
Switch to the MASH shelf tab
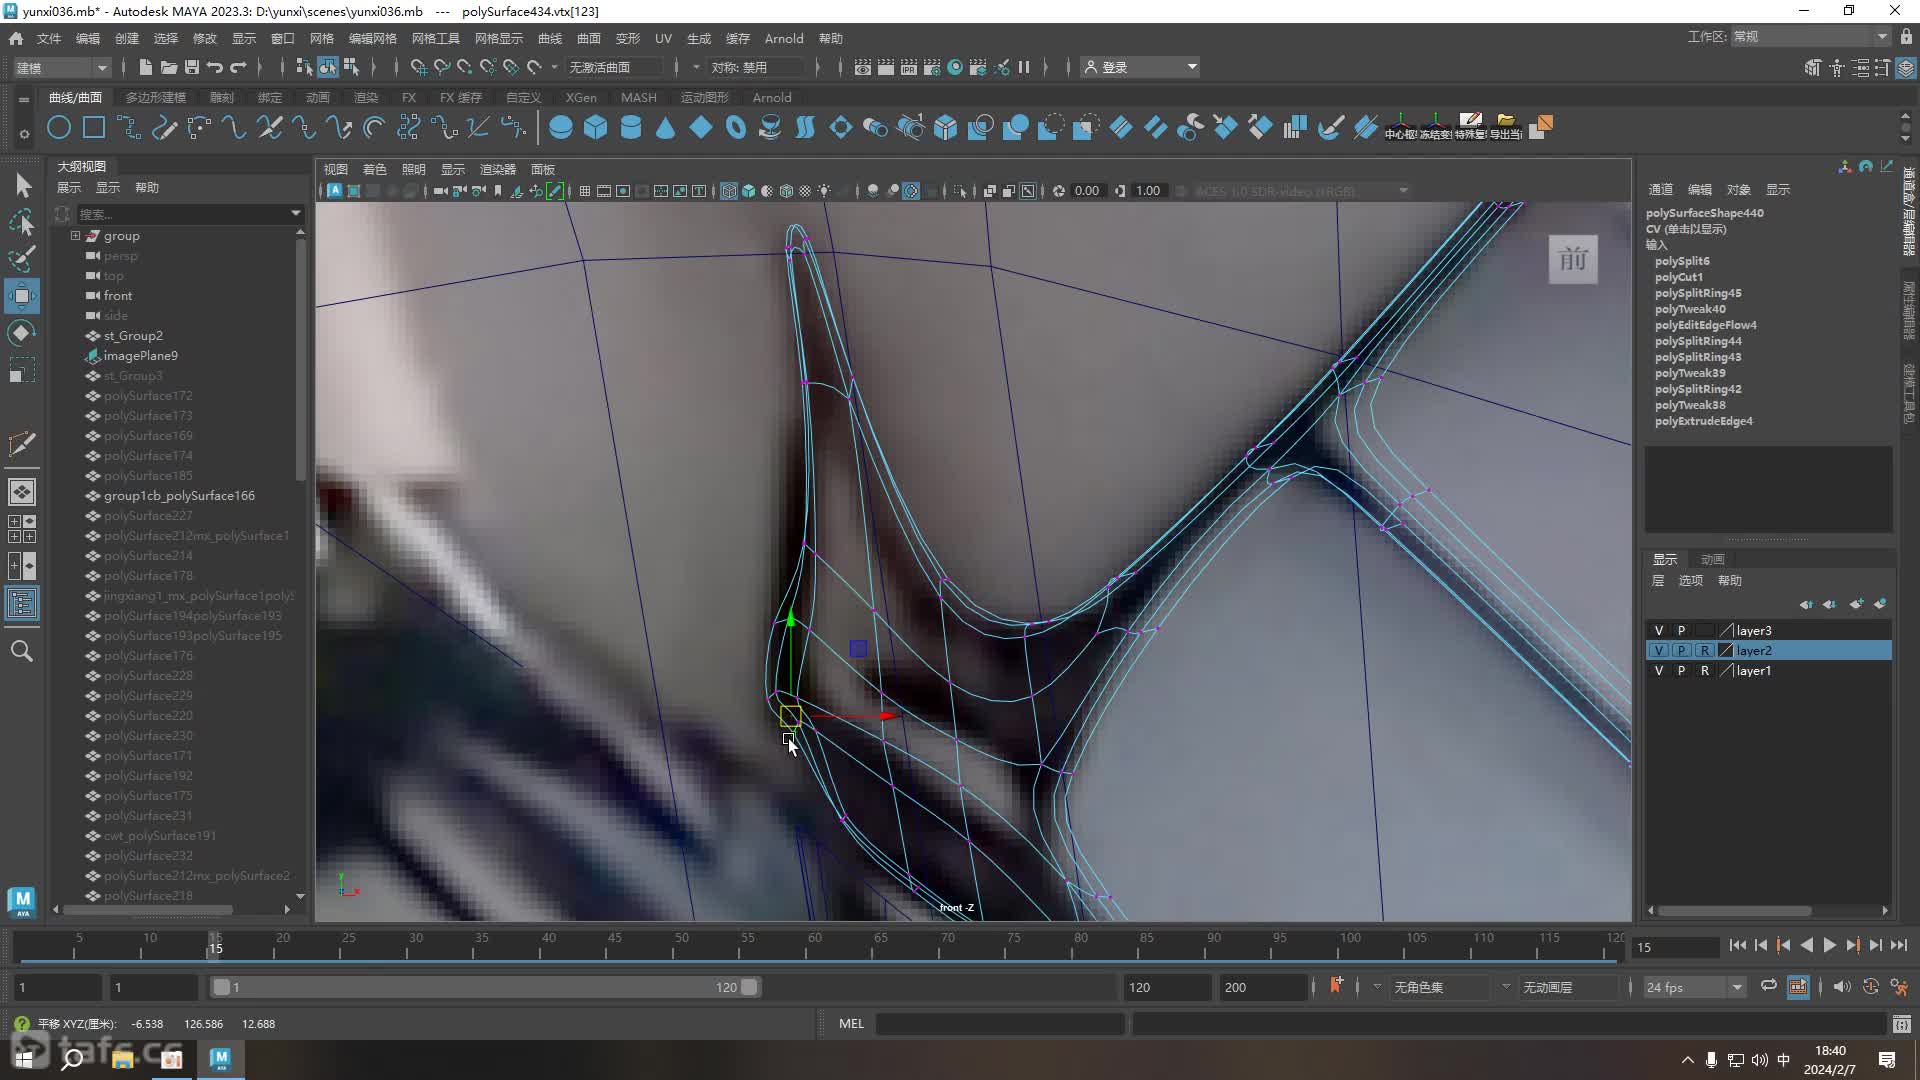point(638,97)
